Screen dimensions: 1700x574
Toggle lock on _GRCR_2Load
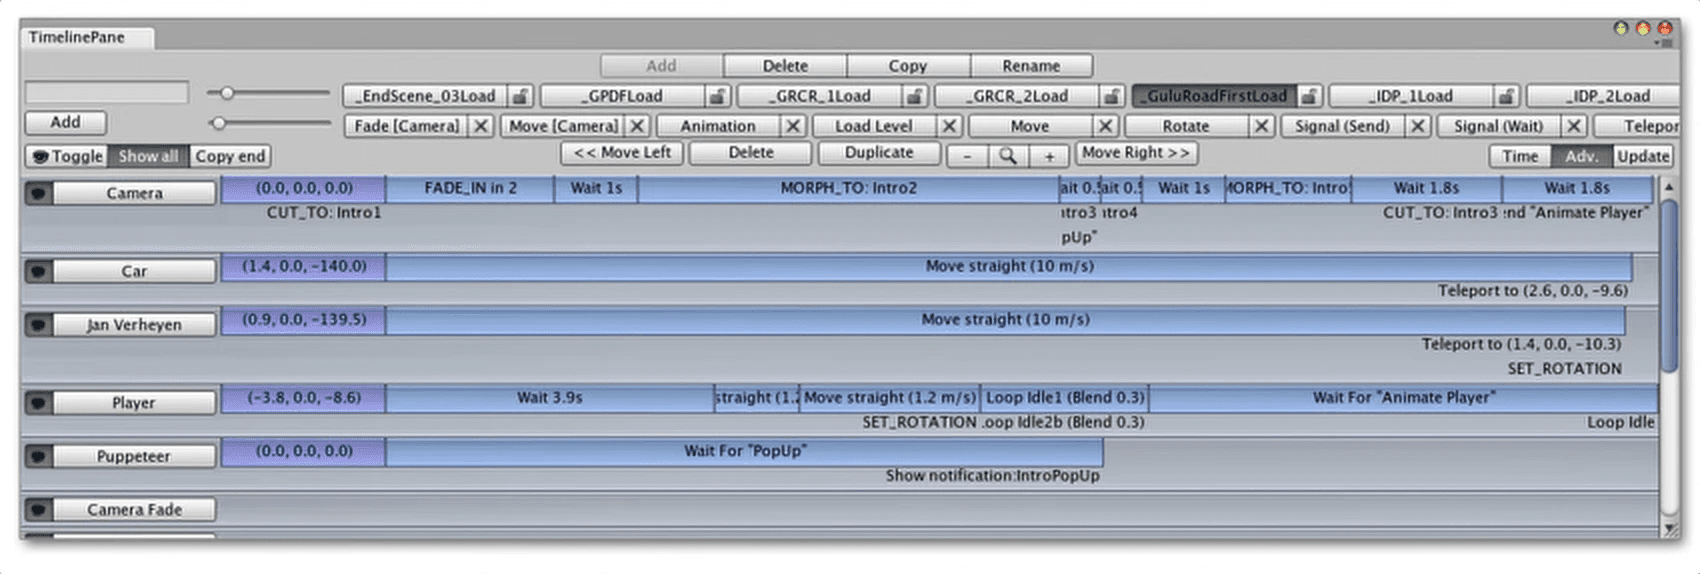1111,96
